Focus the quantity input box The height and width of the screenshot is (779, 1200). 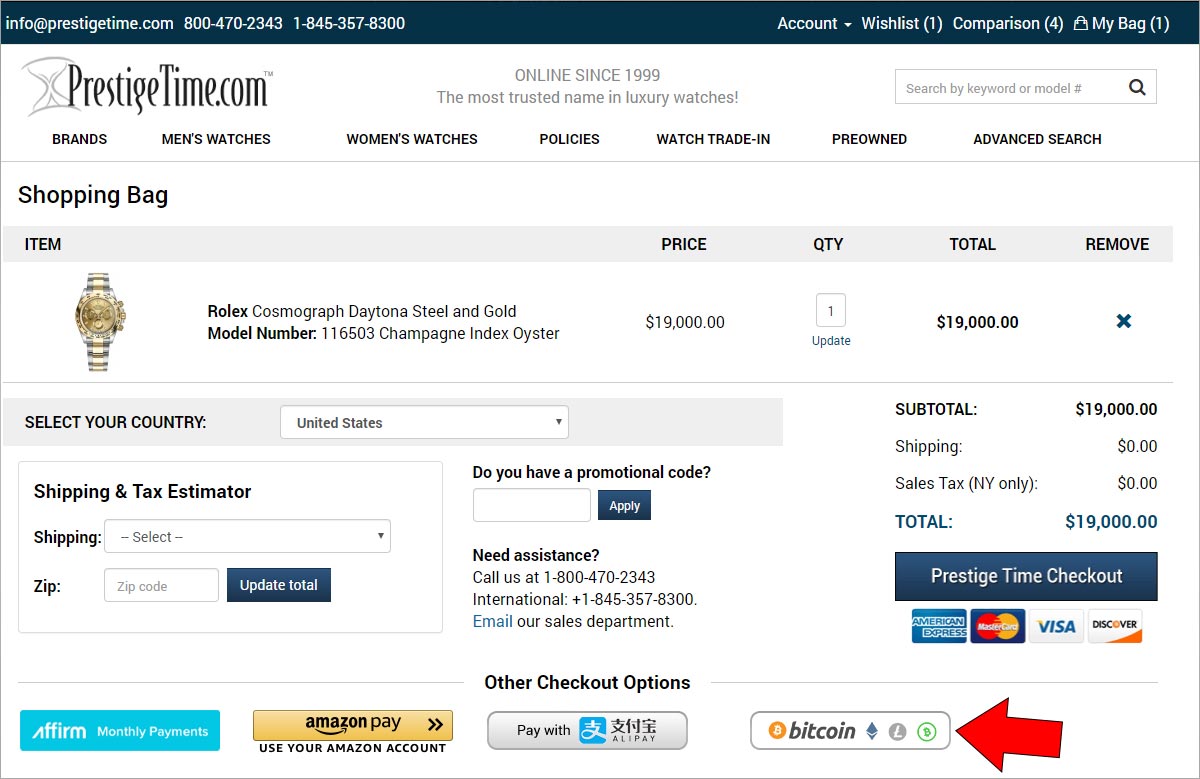831,310
